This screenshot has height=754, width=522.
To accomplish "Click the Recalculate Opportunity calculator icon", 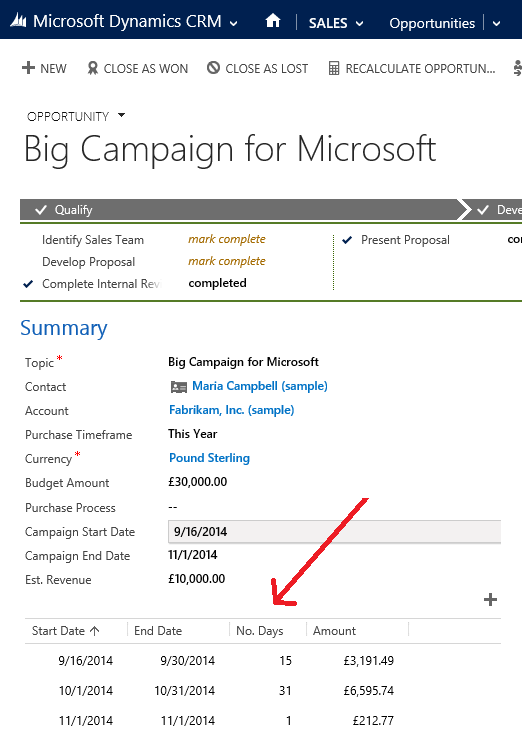I will 334,68.
